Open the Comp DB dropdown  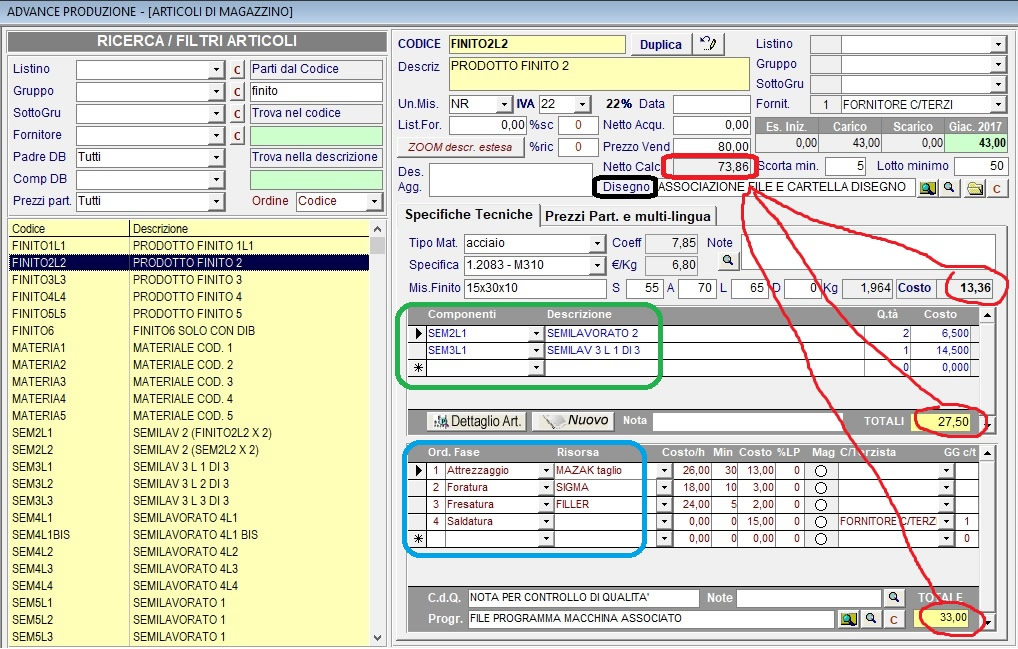(217, 180)
